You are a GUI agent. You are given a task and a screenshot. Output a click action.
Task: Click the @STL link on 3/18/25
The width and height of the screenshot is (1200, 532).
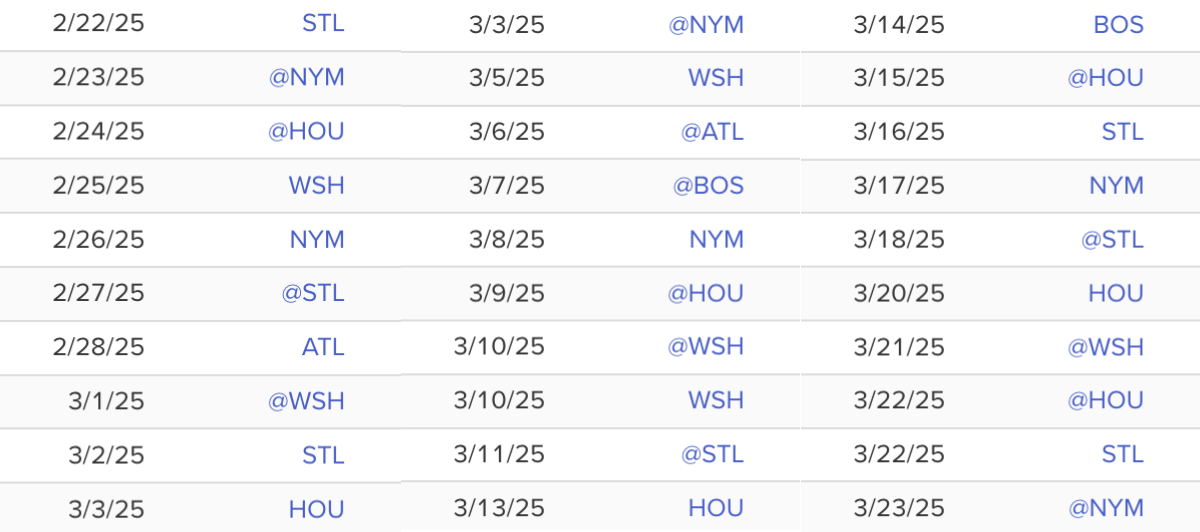(1112, 239)
